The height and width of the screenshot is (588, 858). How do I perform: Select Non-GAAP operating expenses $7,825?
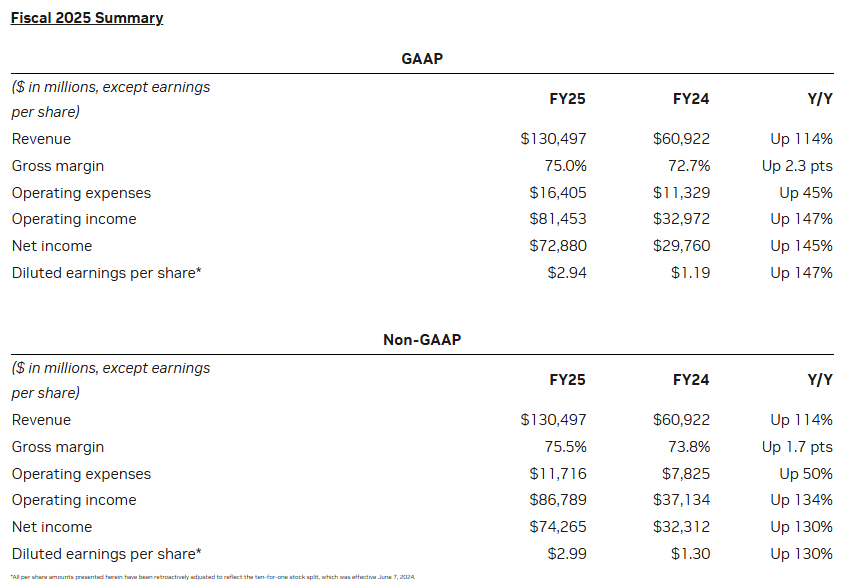tap(686, 474)
